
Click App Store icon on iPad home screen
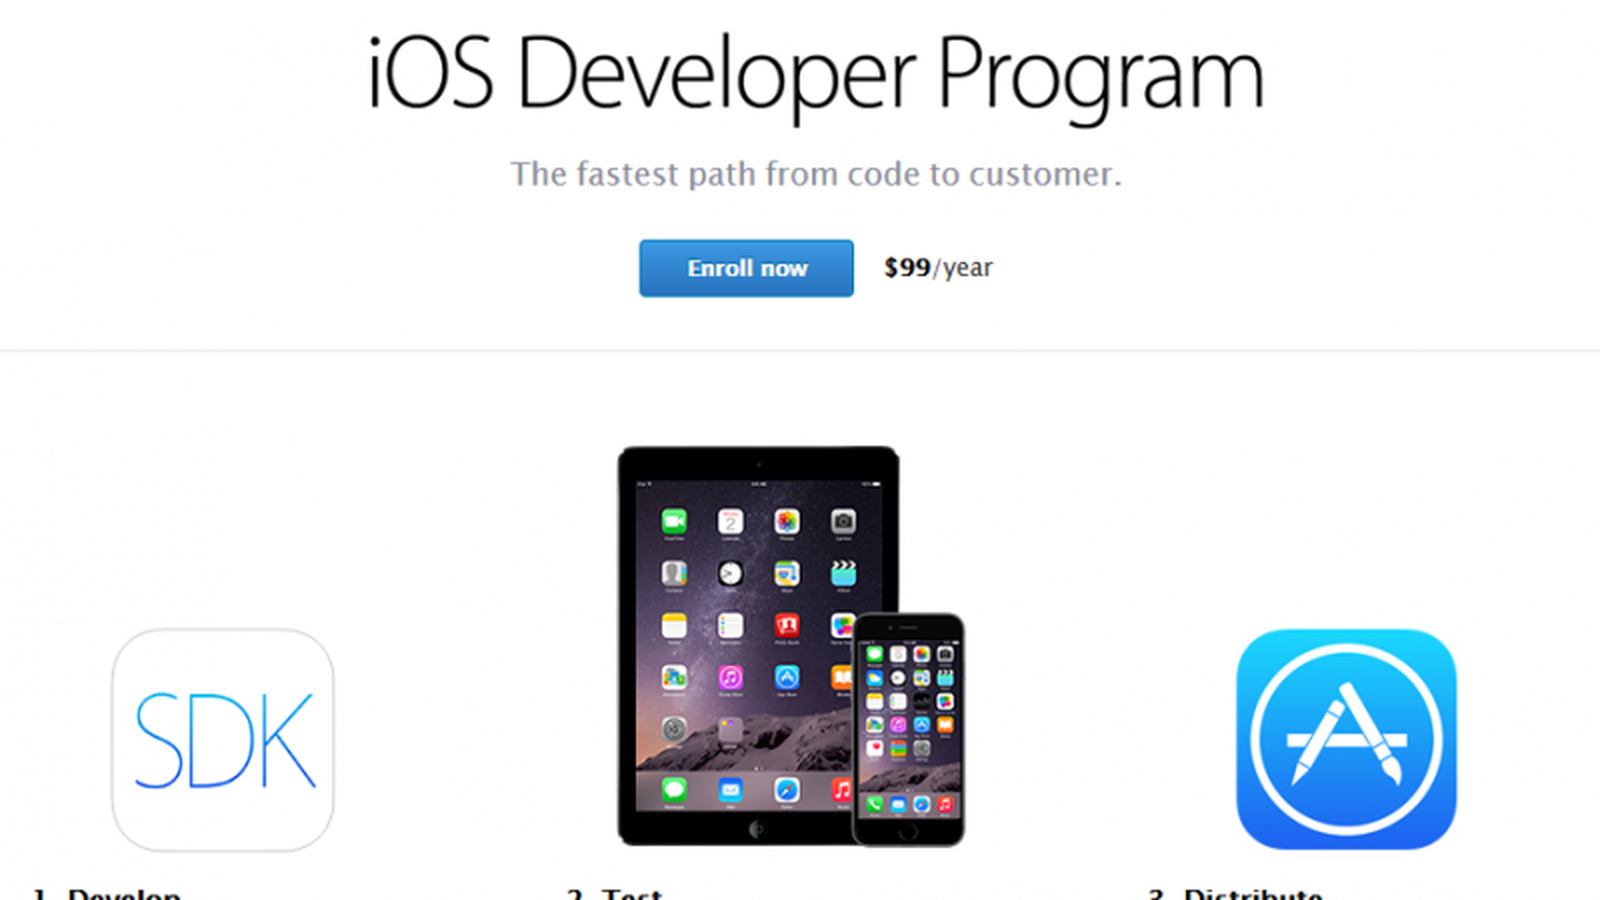[787, 678]
